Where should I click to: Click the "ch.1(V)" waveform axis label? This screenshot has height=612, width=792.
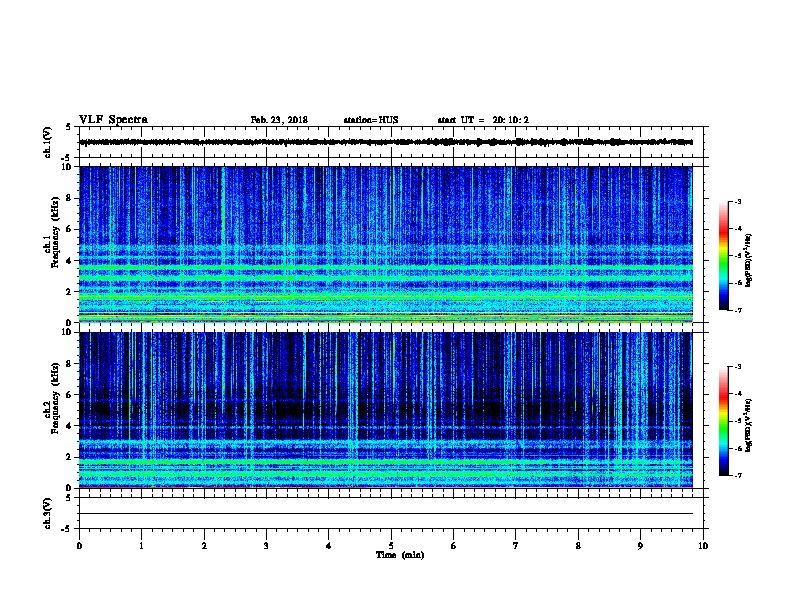pyautogui.click(x=48, y=142)
